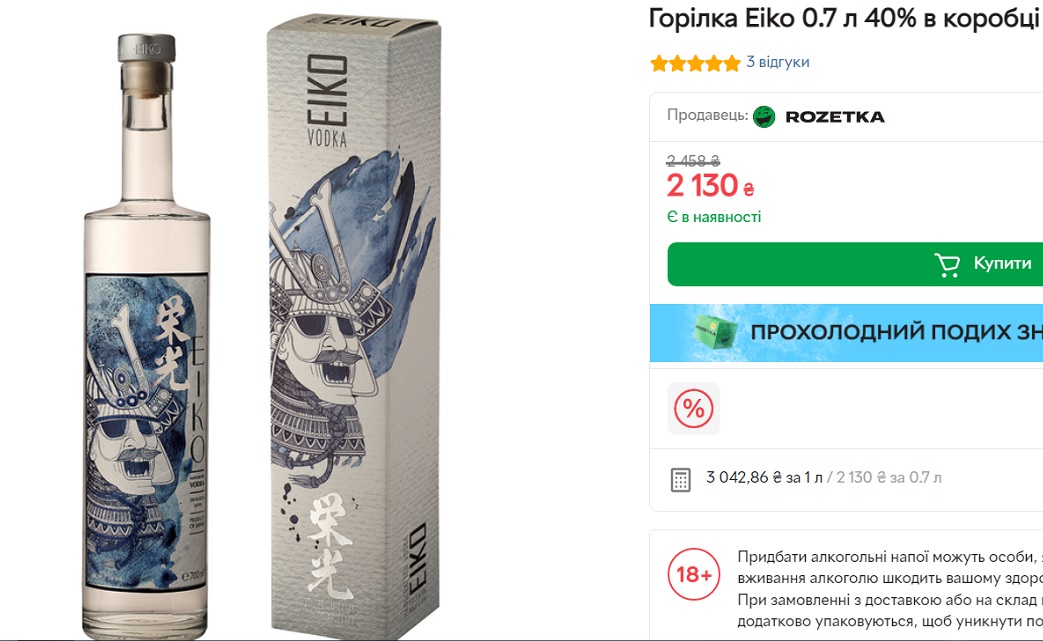Click the red percent discount icon
Viewport: 1043px width, 641px height.
click(x=693, y=408)
